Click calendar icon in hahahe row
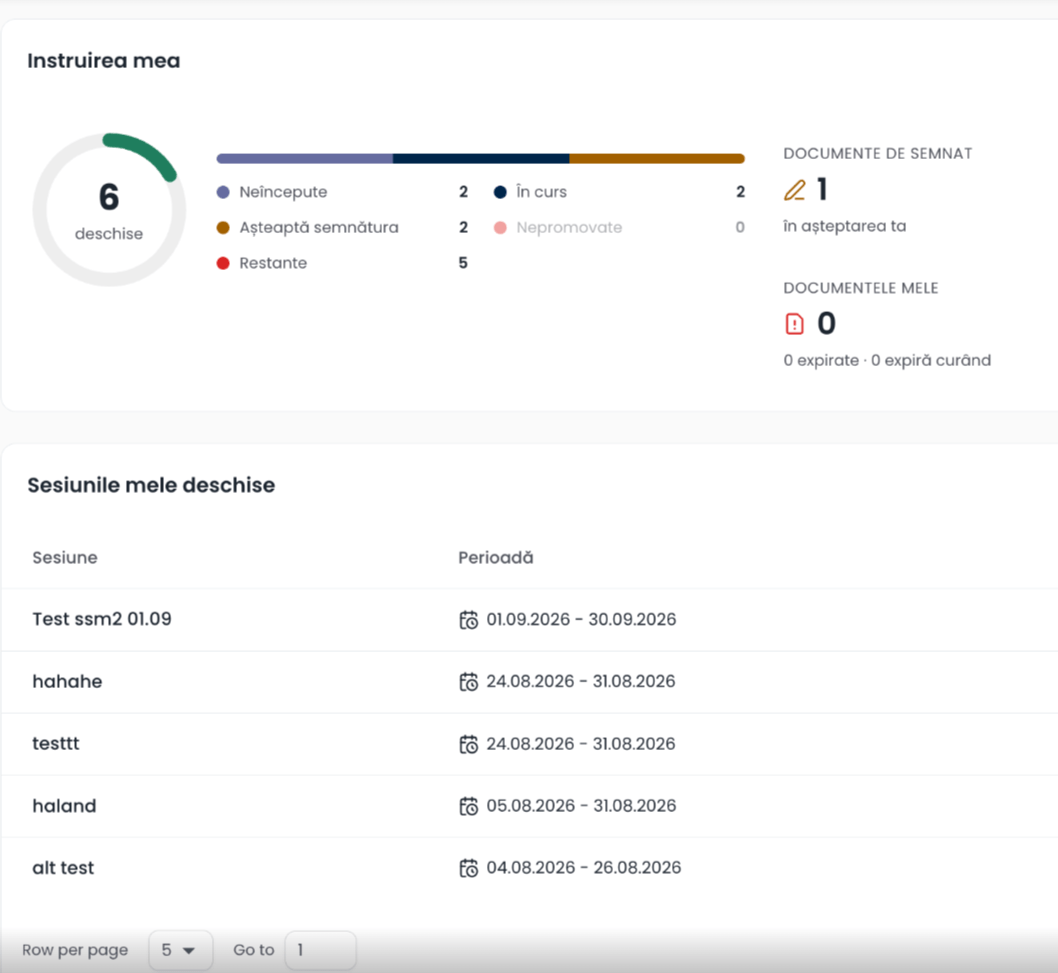This screenshot has height=973, width=1058. pos(468,682)
